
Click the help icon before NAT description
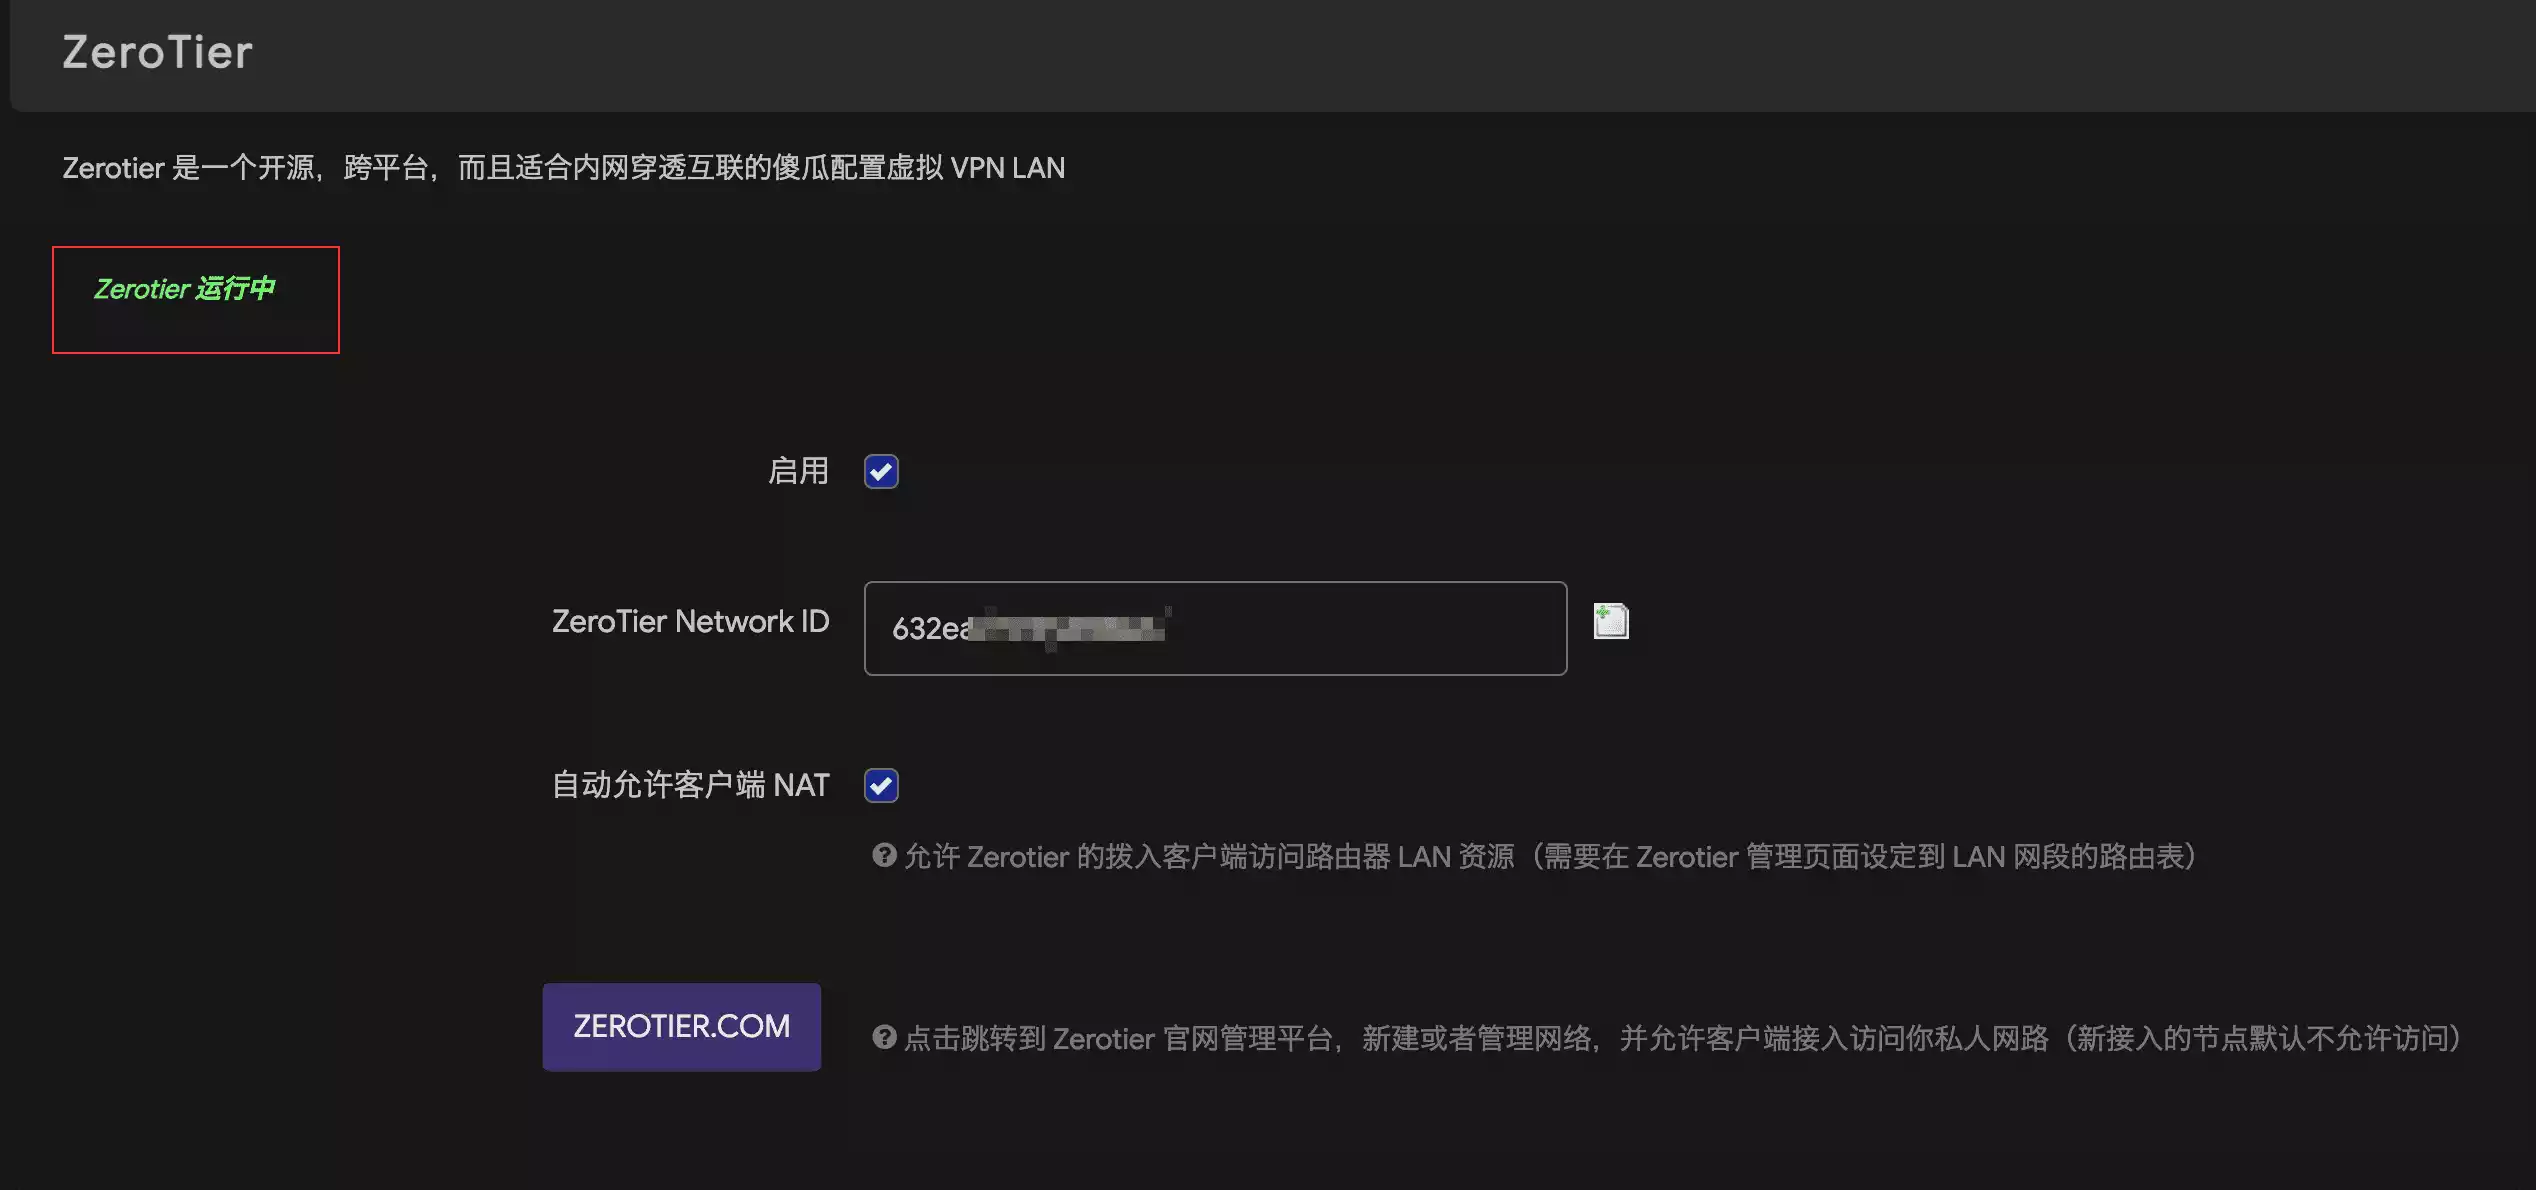pos(884,855)
